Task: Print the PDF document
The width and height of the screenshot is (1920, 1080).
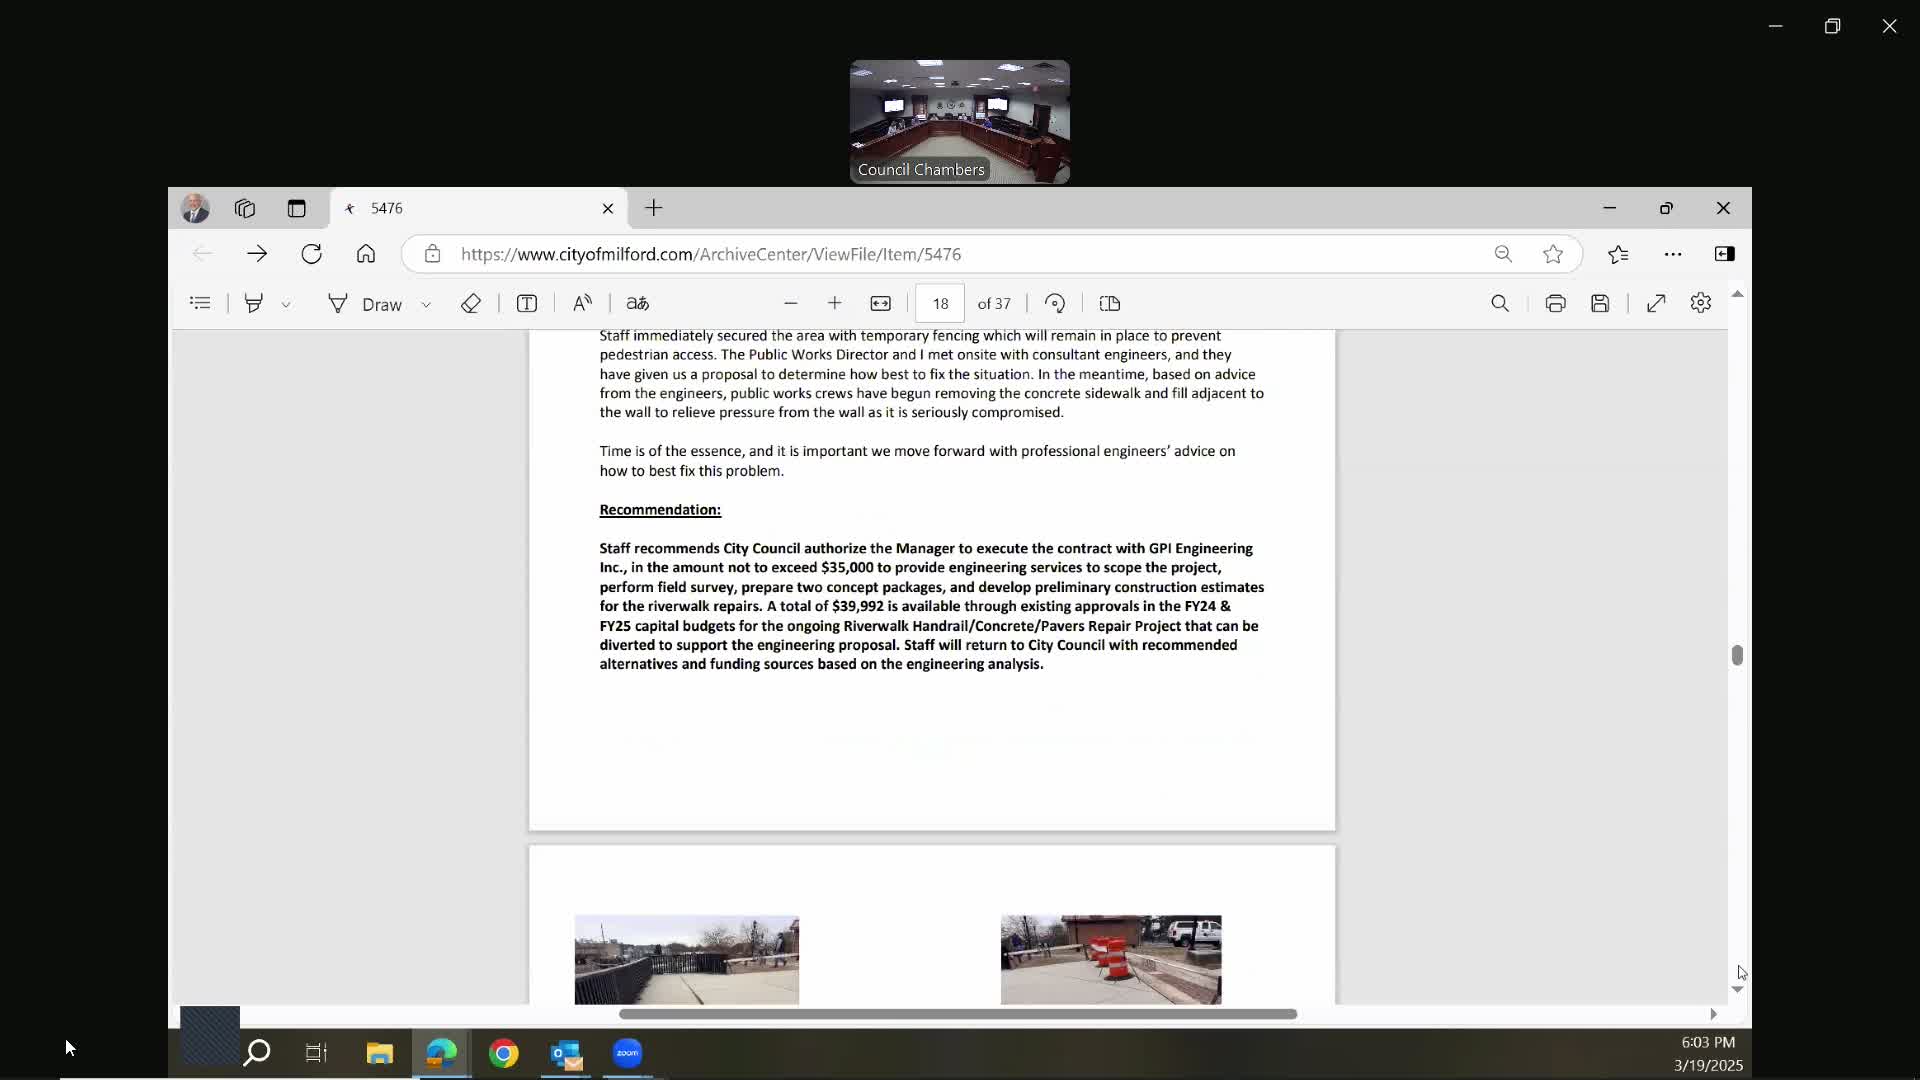Action: tap(1555, 303)
